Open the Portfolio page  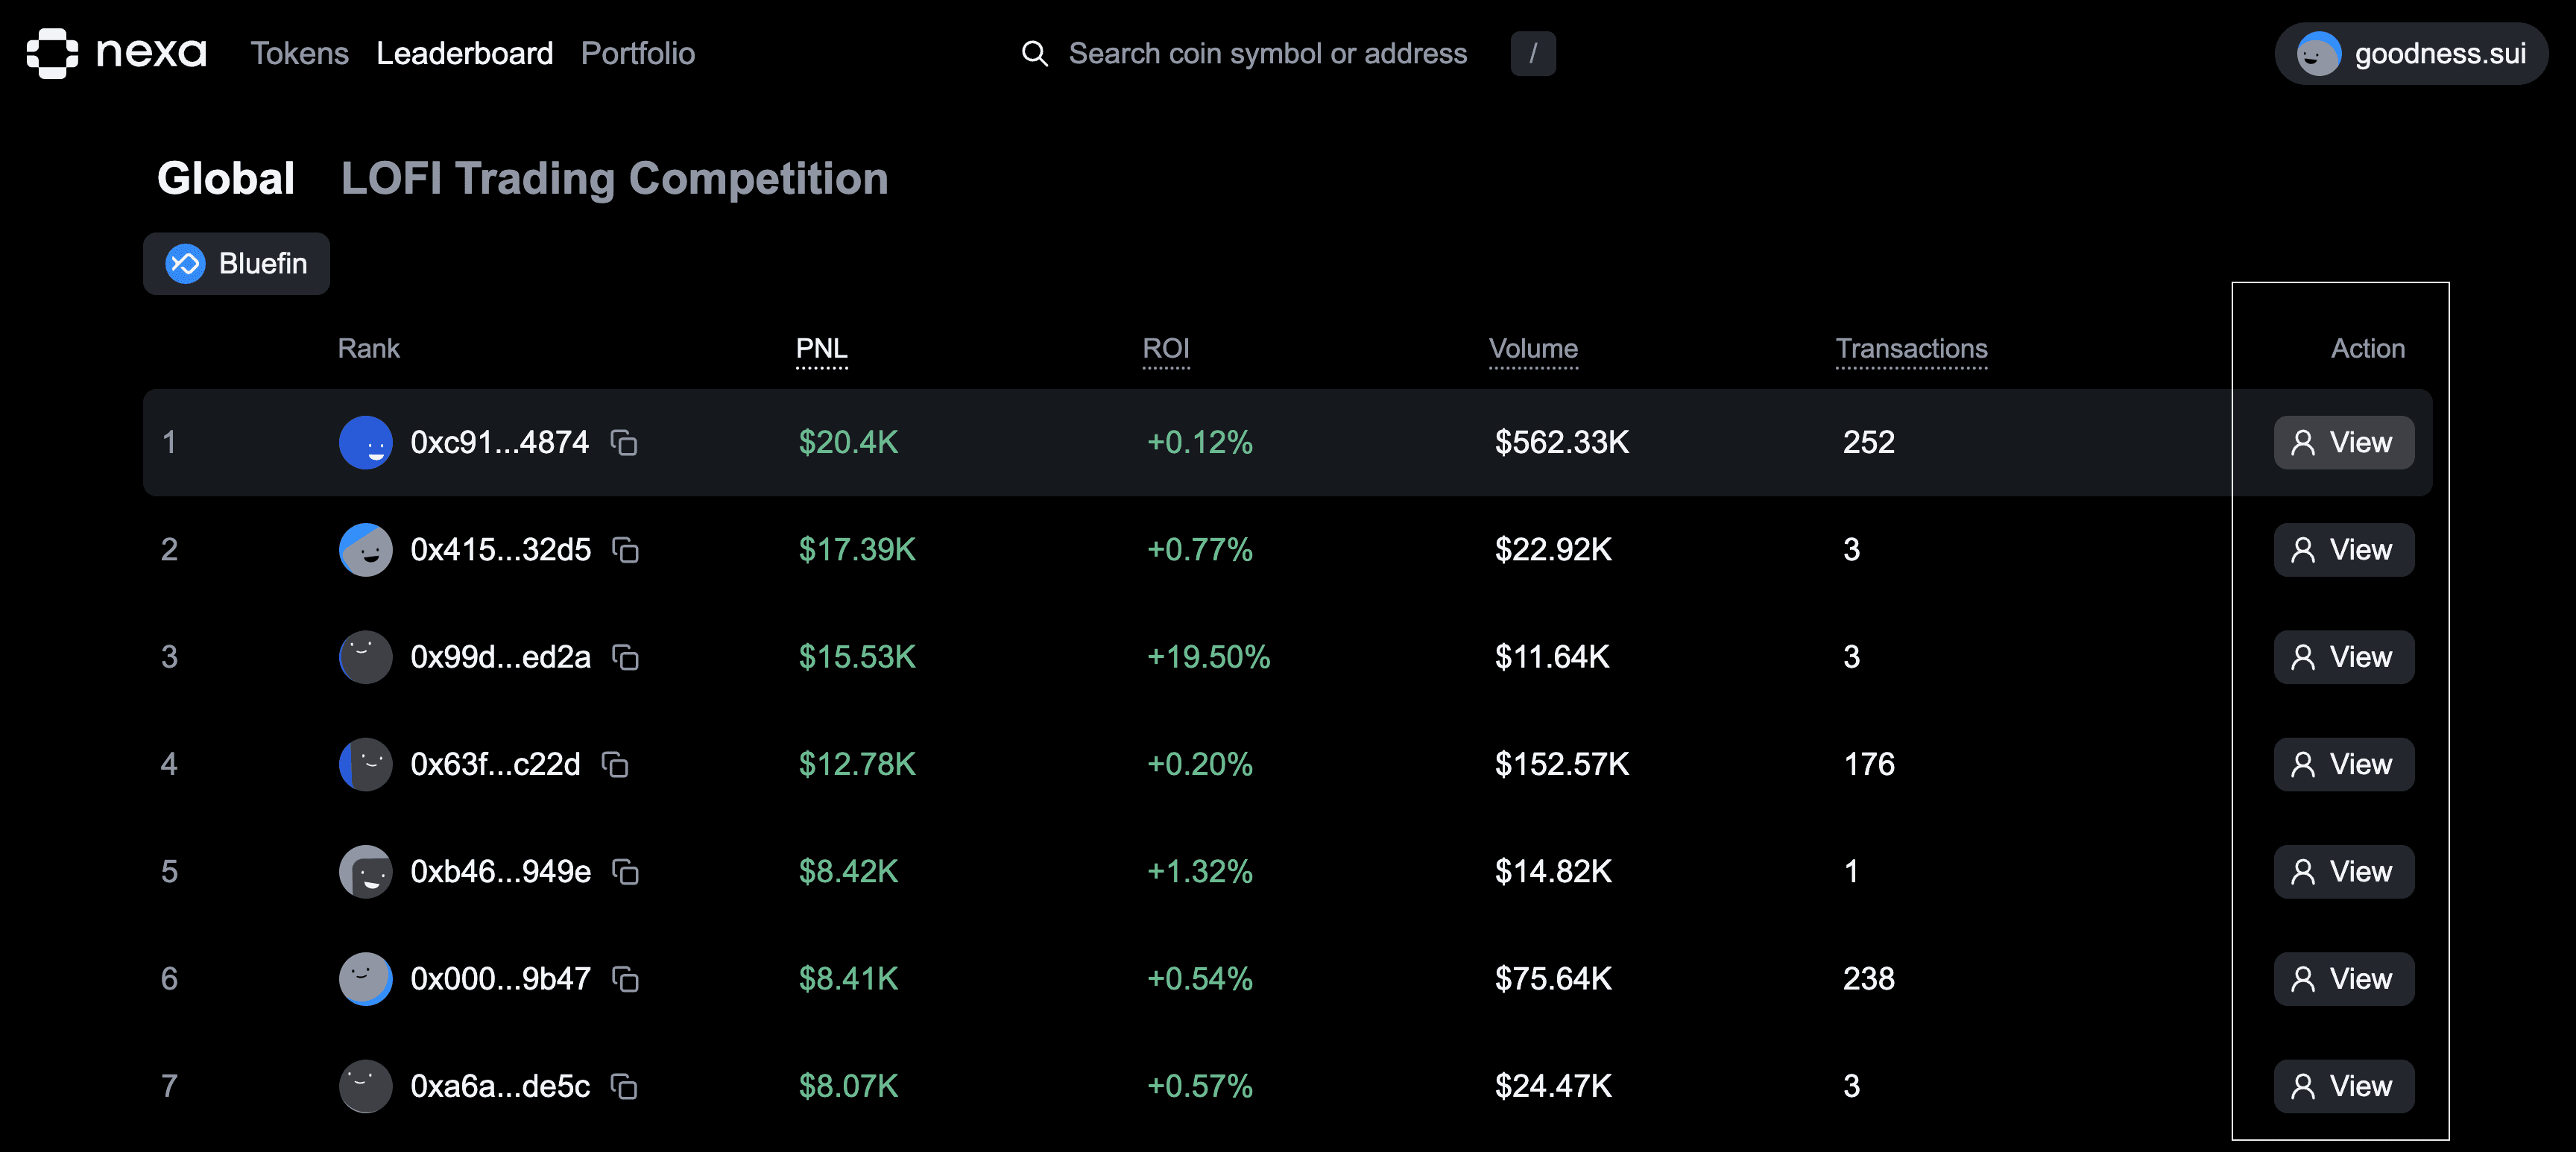637,53
